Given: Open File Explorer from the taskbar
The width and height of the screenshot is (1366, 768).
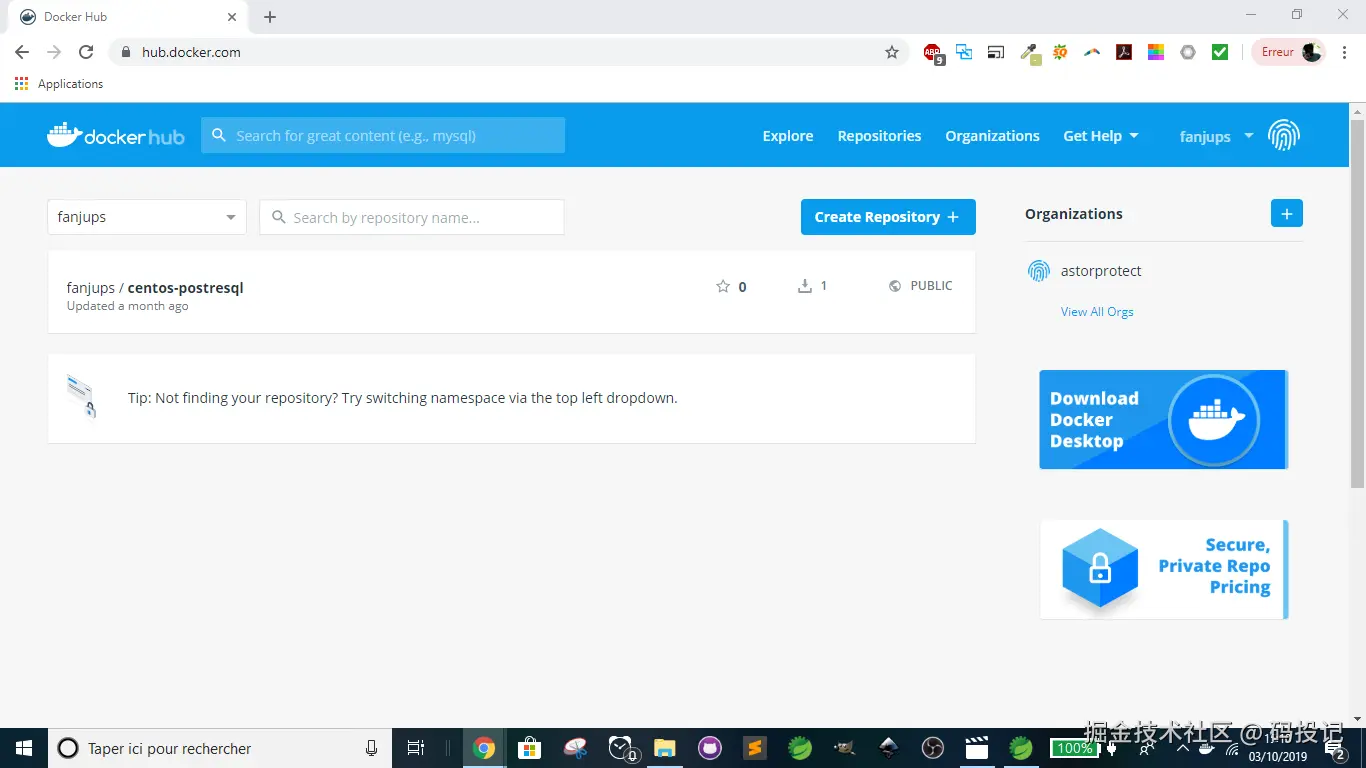Looking at the screenshot, I should click(665, 748).
